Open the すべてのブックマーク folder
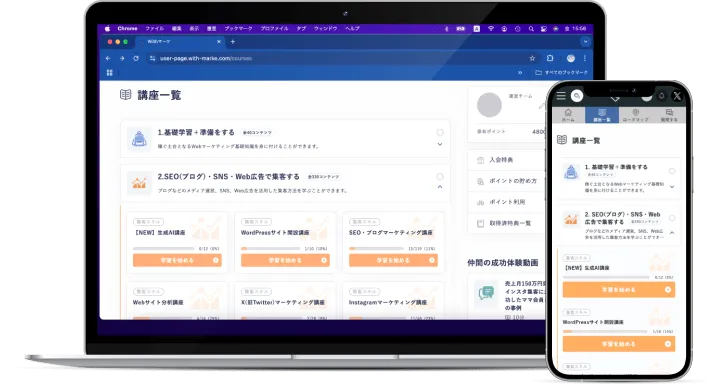The width and height of the screenshot is (724, 384). [561, 72]
